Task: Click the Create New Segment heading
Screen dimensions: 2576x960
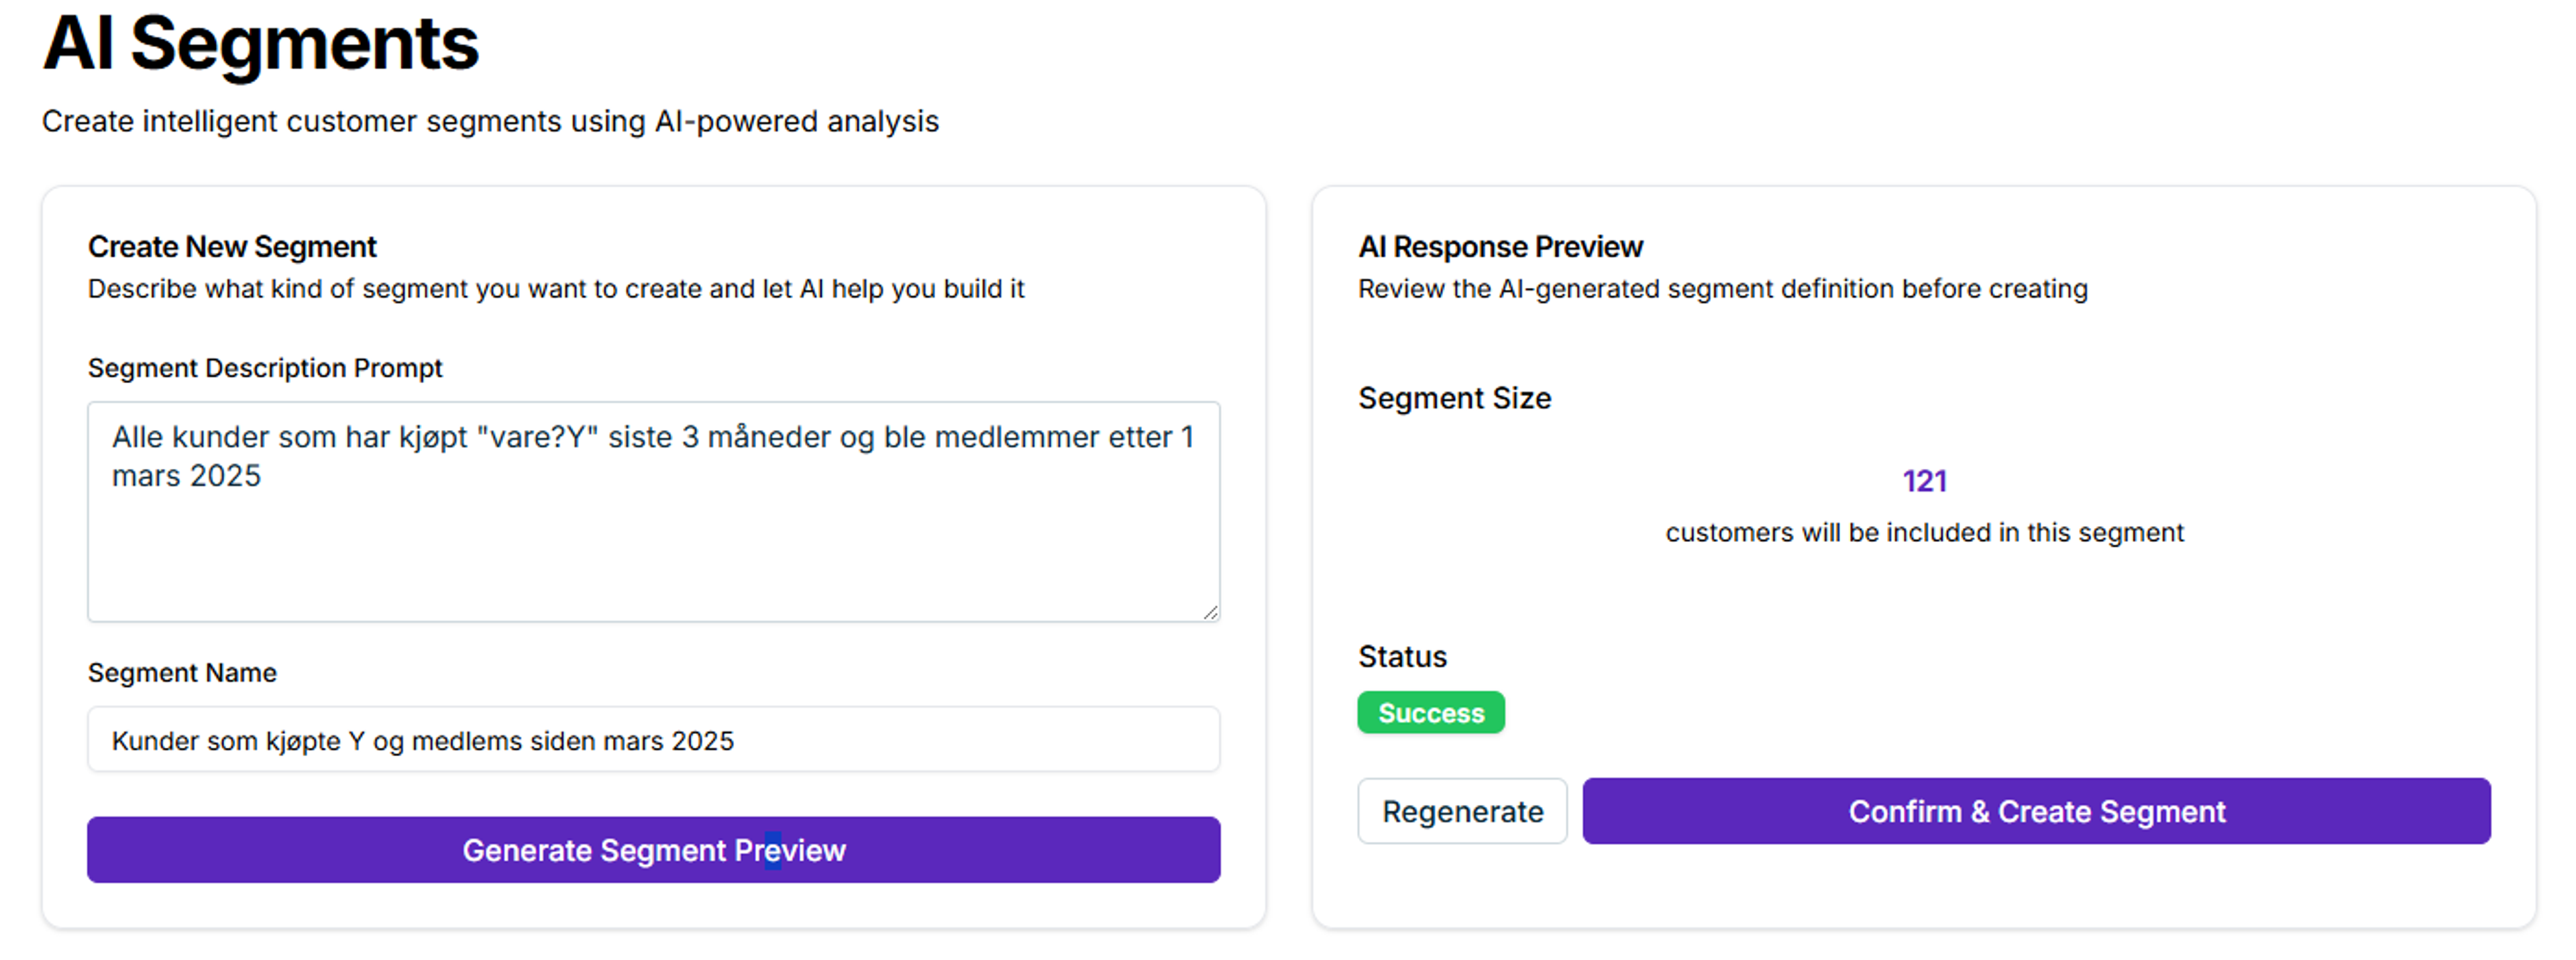Action: click(x=232, y=246)
